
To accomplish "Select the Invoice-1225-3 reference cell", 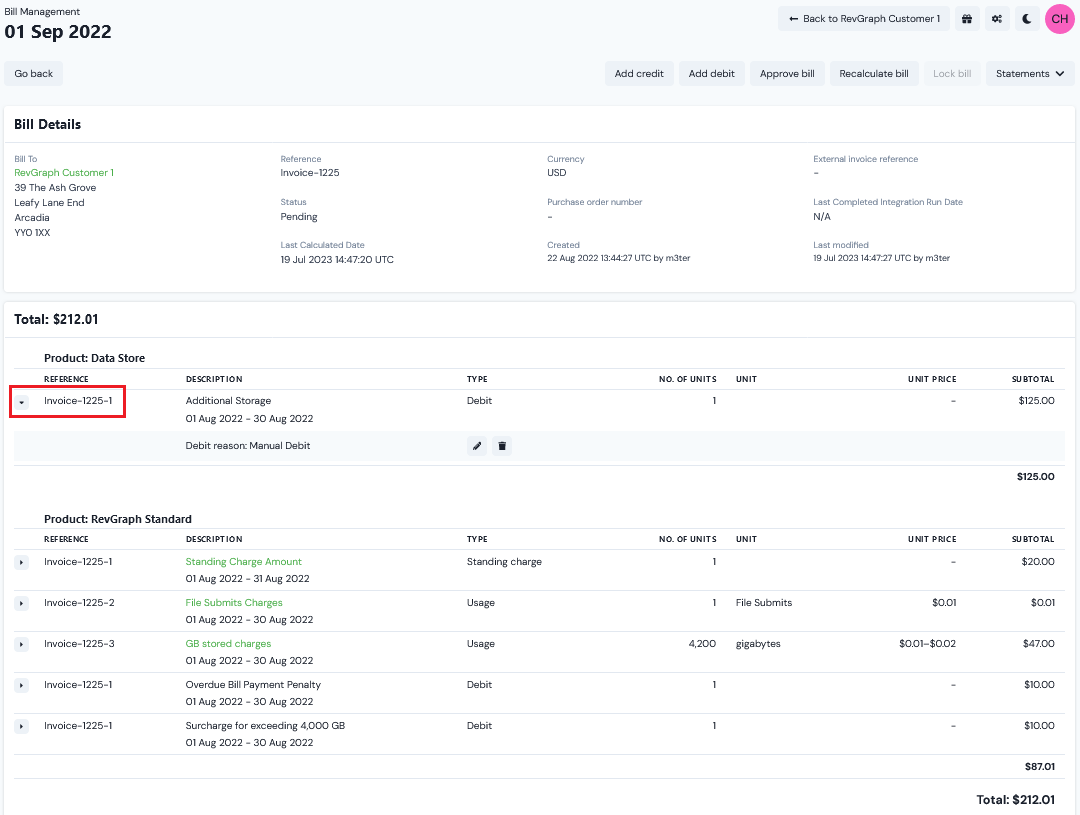I will [x=79, y=643].
